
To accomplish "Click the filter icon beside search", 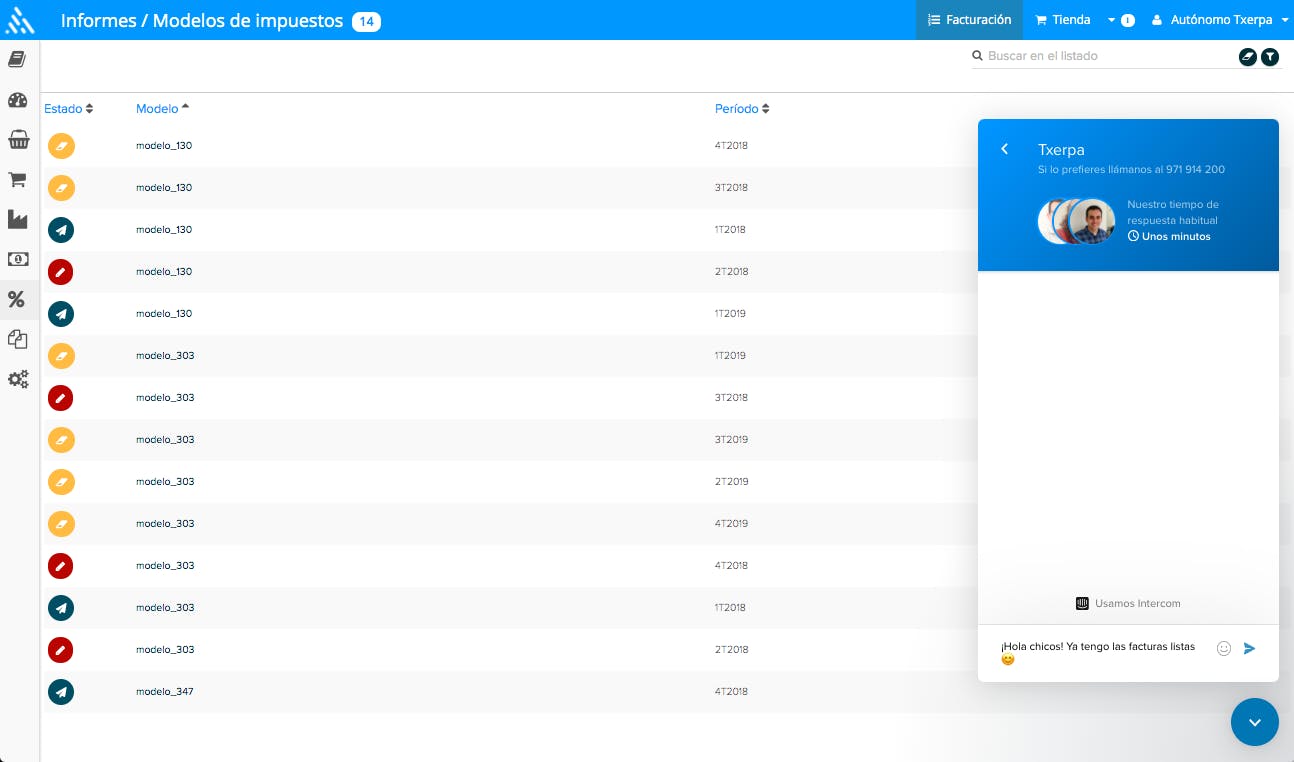I will click(1269, 57).
